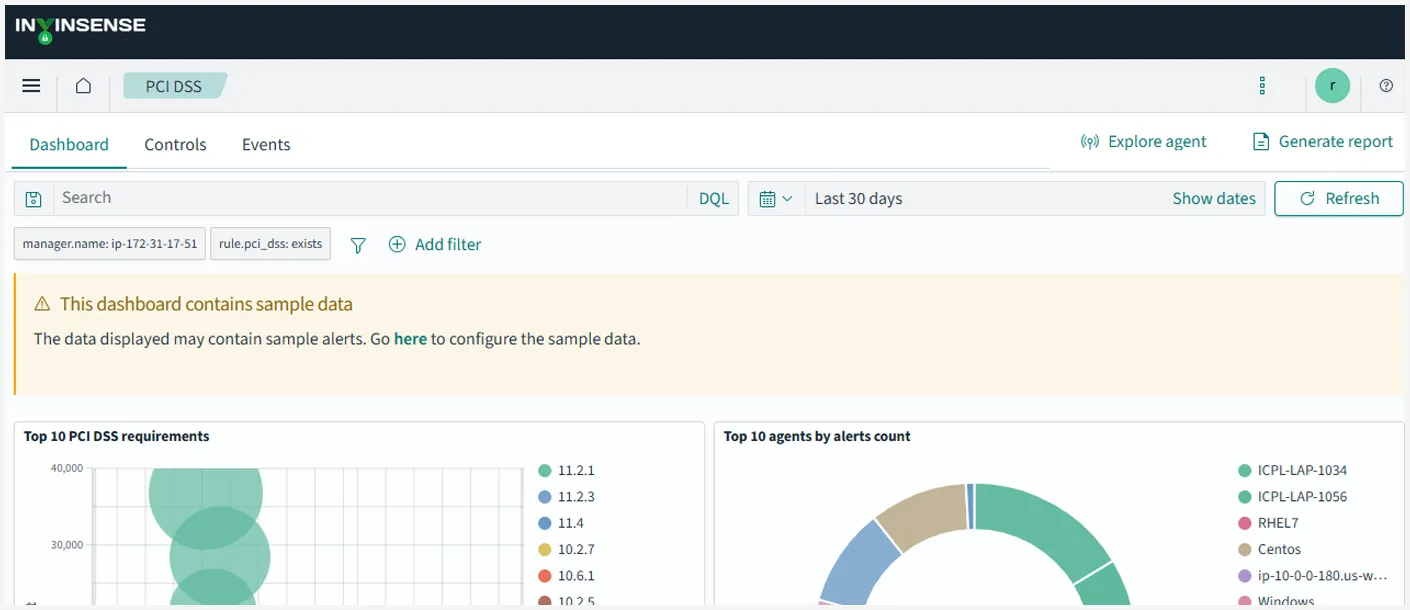This screenshot has height=610, width=1410.
Task: Toggle the DQL query language button
Action: point(714,198)
